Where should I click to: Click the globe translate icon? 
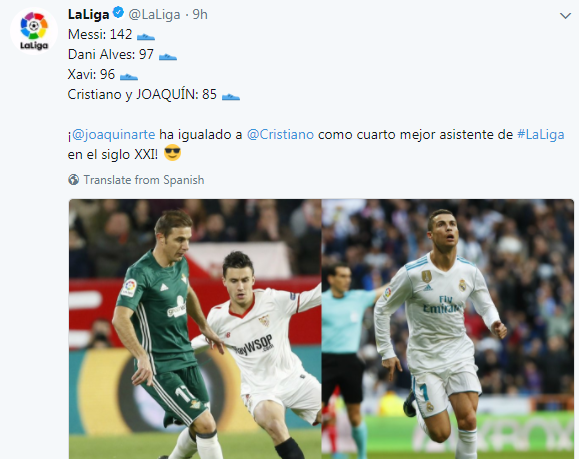73,180
